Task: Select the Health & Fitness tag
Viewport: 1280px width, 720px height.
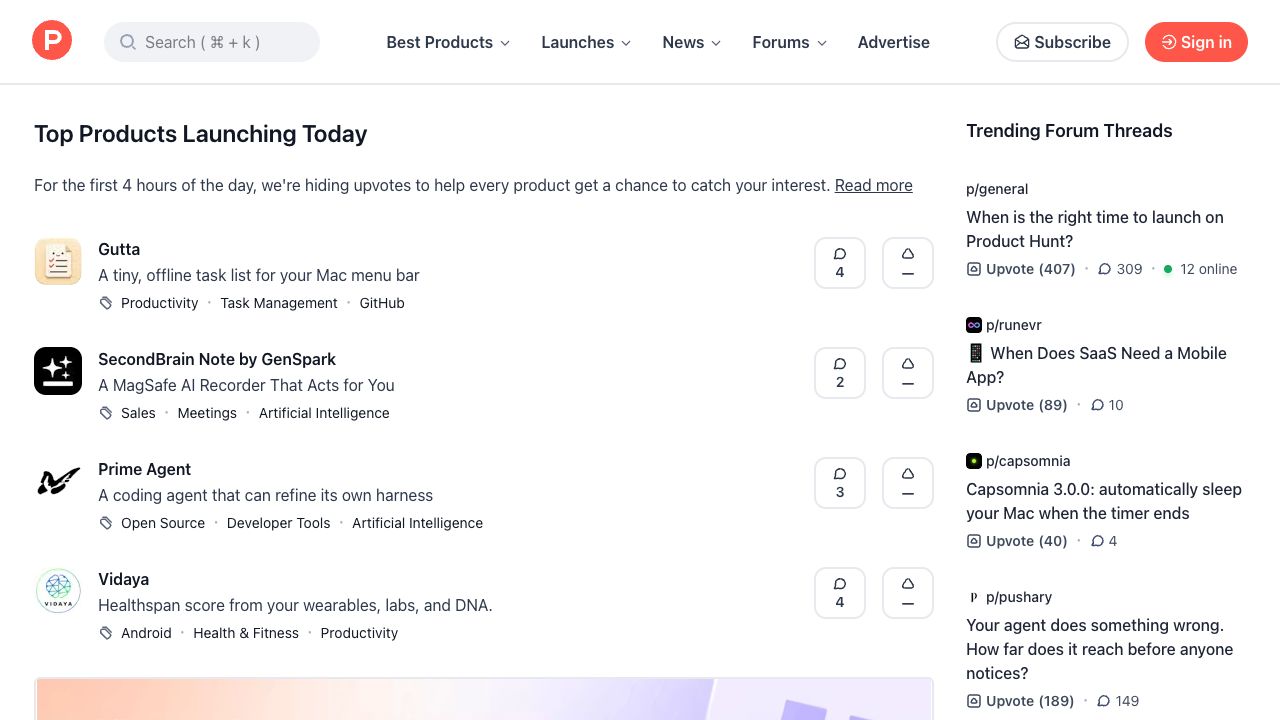Action: pyautogui.click(x=246, y=633)
